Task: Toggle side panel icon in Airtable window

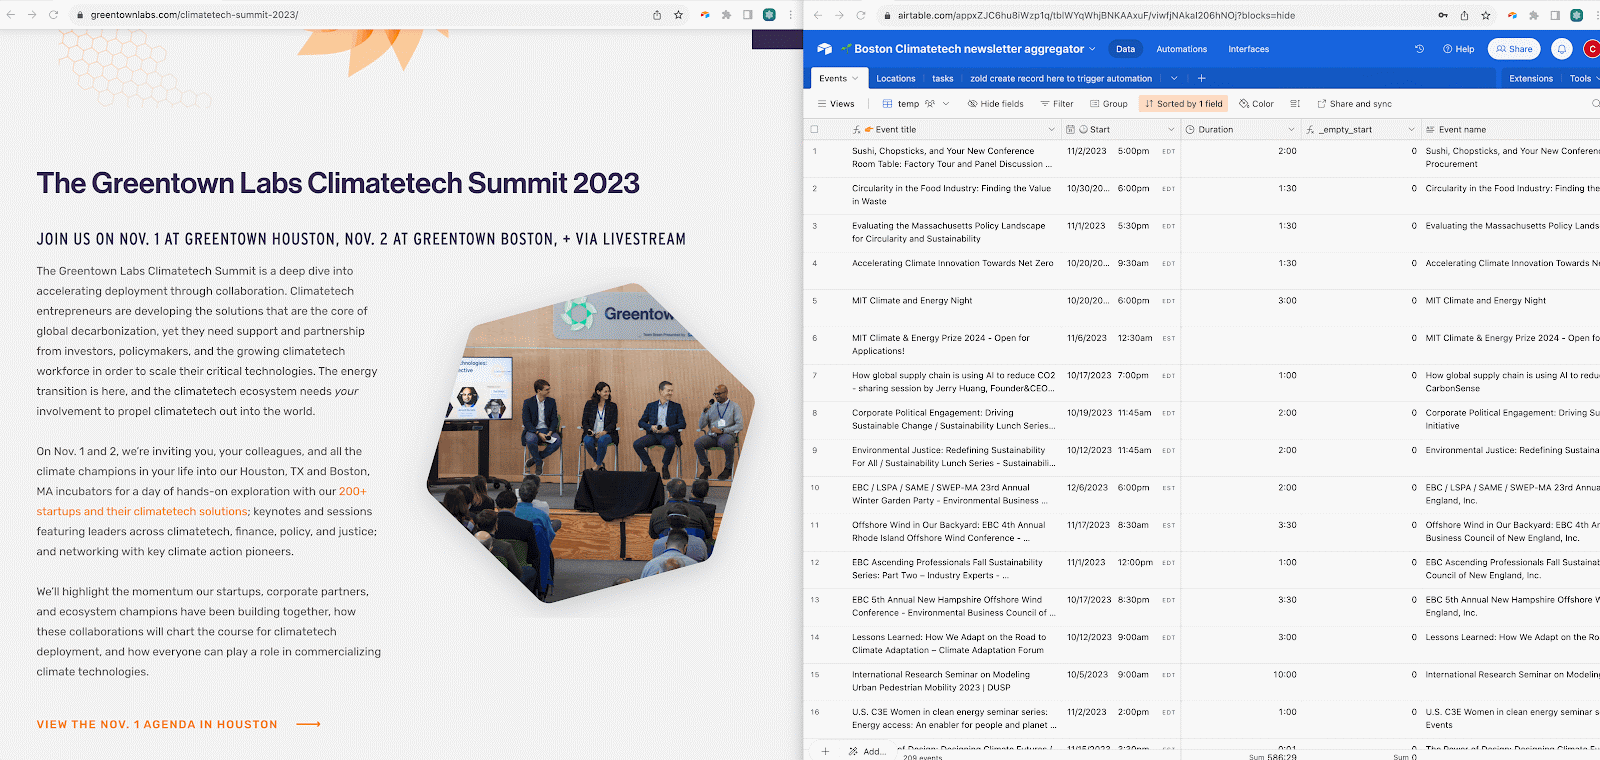Action: pos(1555,15)
